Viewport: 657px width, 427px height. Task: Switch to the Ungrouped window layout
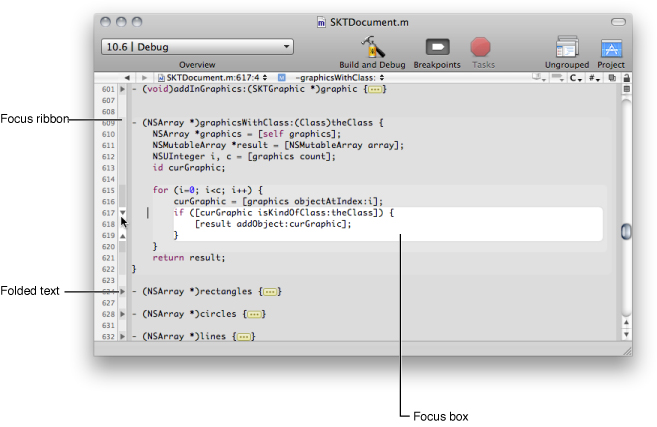pos(567,46)
